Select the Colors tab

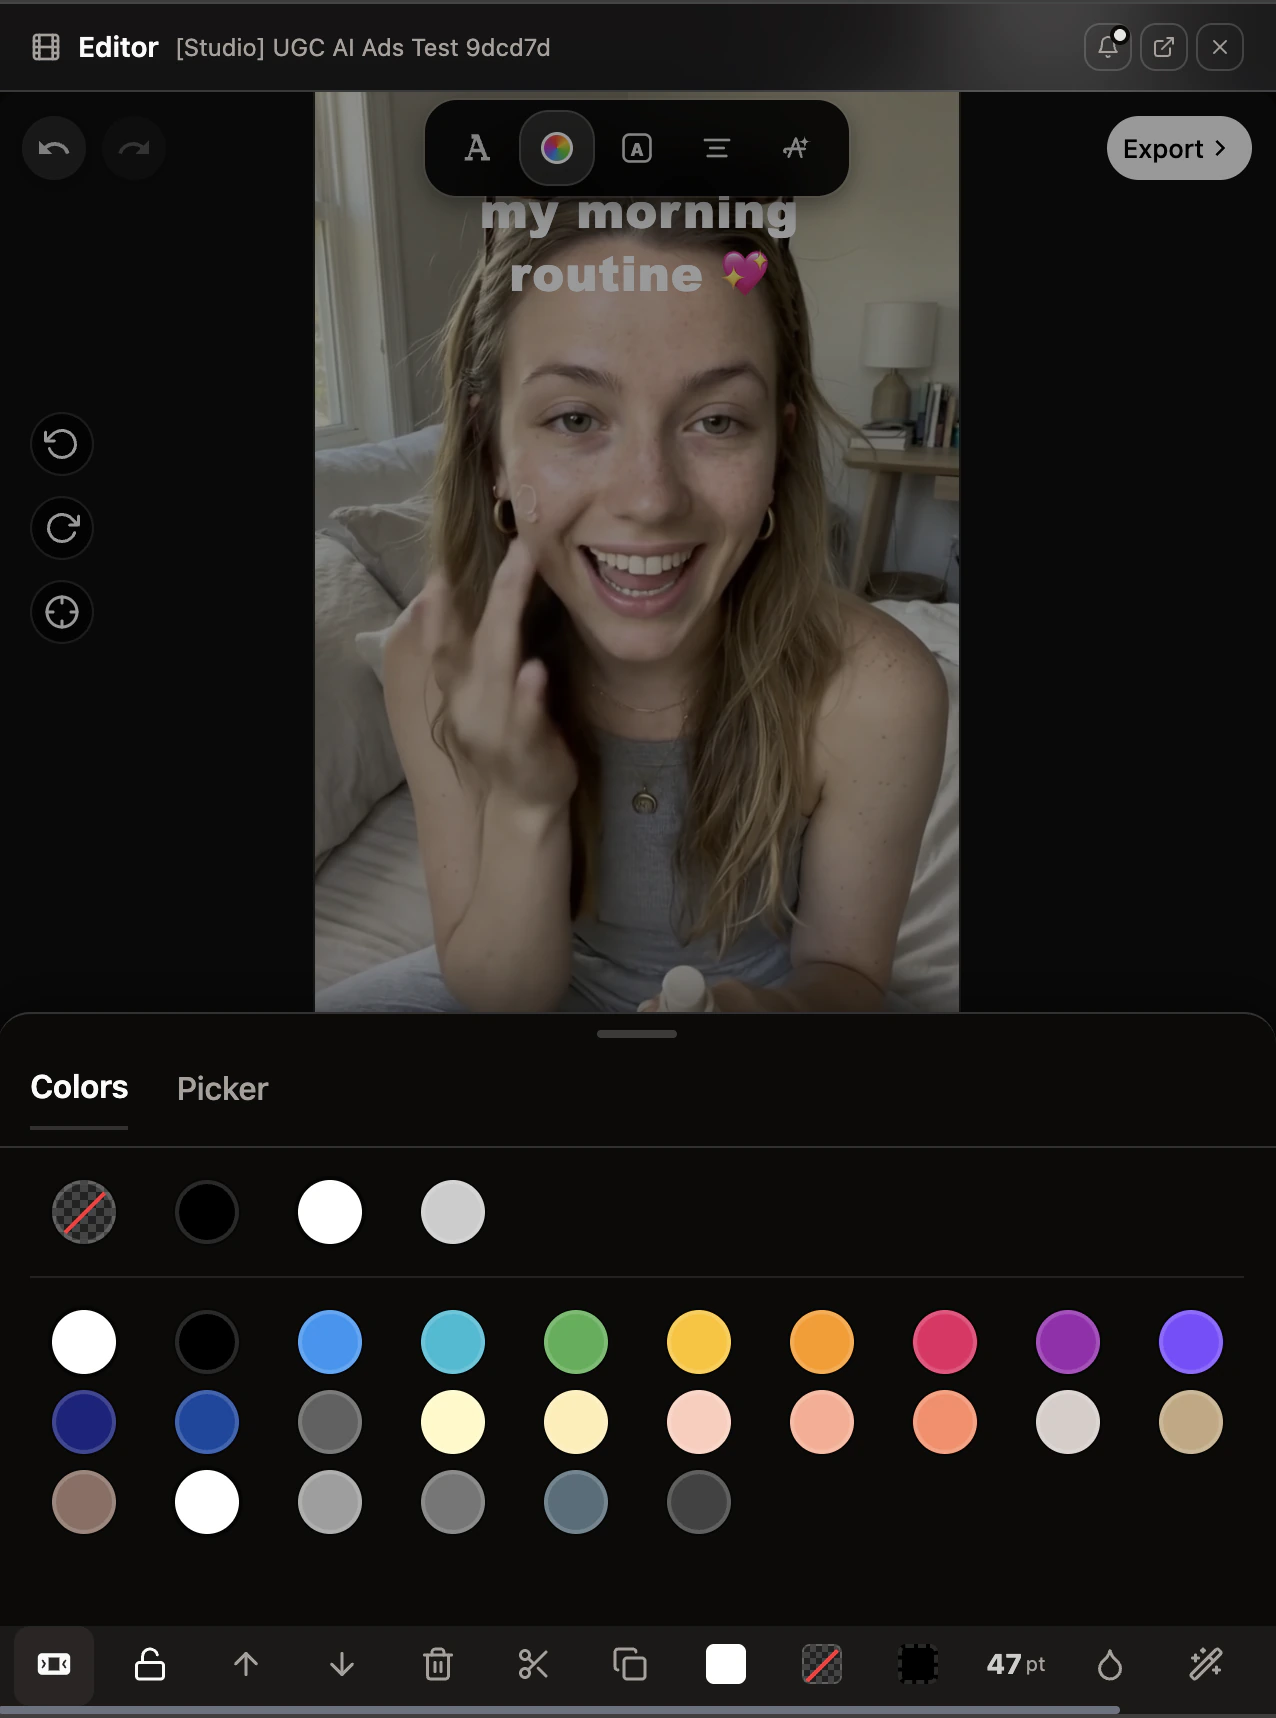(x=79, y=1087)
